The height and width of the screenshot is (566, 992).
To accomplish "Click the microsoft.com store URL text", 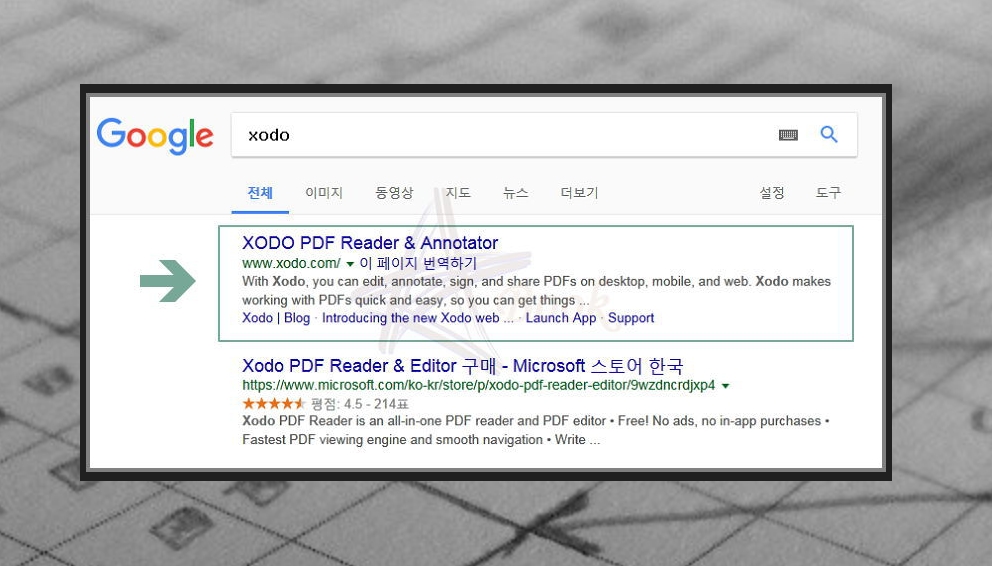I will tap(479, 385).
